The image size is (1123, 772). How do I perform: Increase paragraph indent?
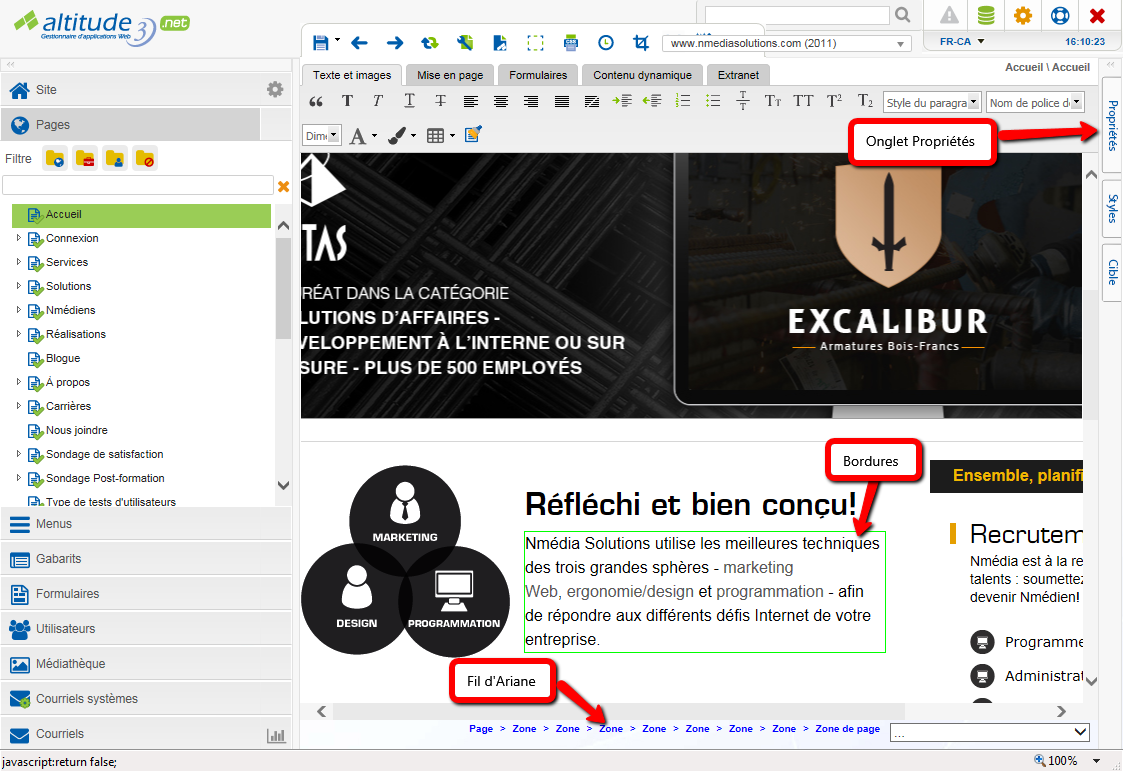click(622, 101)
